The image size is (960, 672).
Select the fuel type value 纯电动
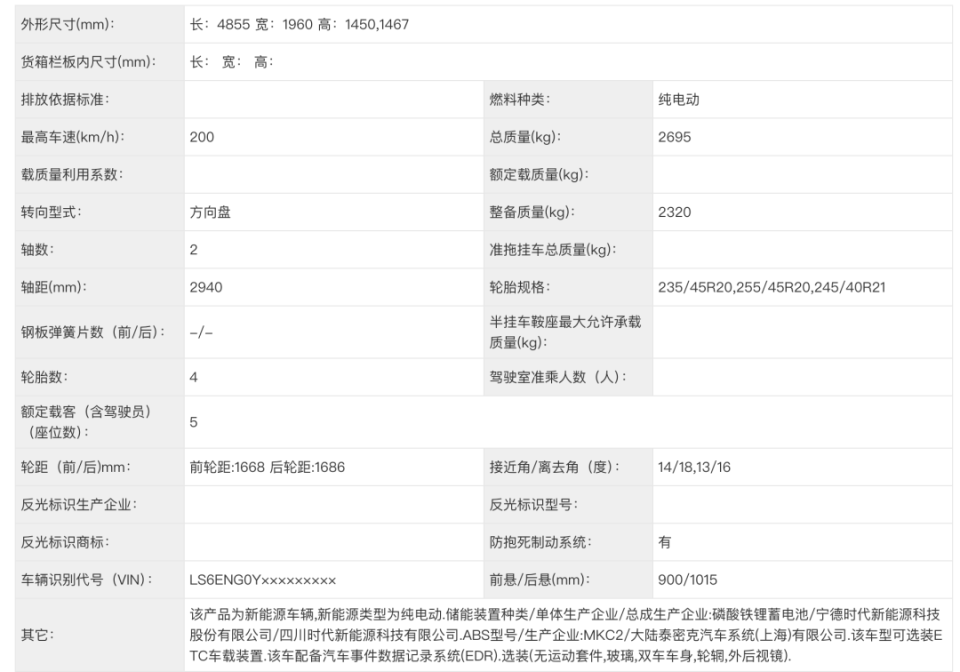(678, 99)
